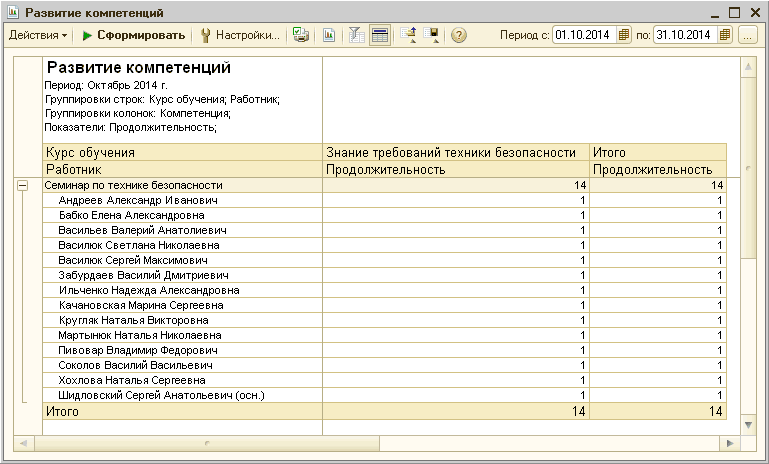
Task: Select worker Соколов Василий Васильевич
Action: pos(182,365)
